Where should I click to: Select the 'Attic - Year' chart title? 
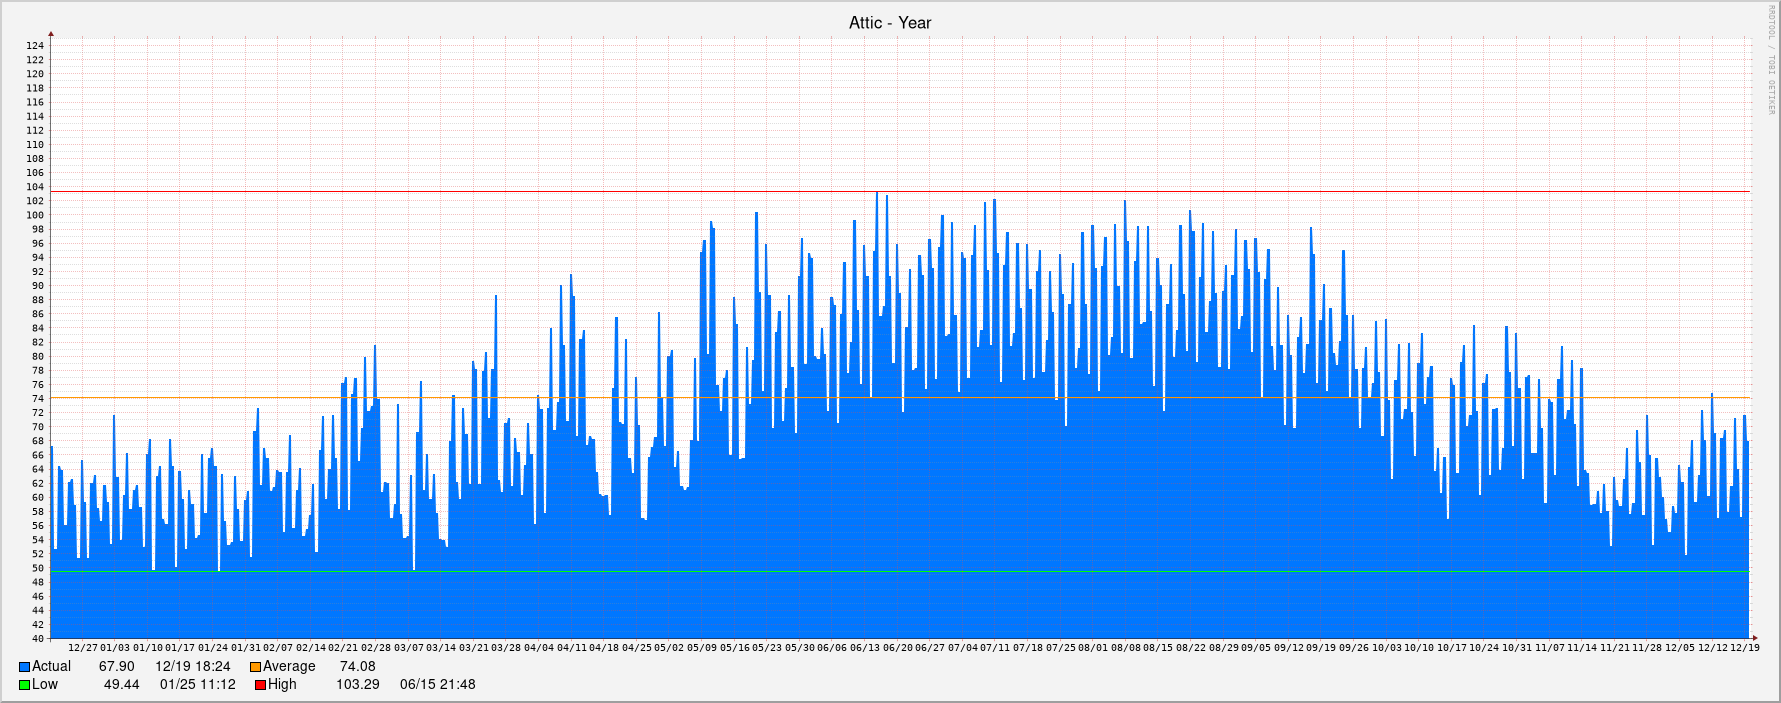(x=890, y=23)
